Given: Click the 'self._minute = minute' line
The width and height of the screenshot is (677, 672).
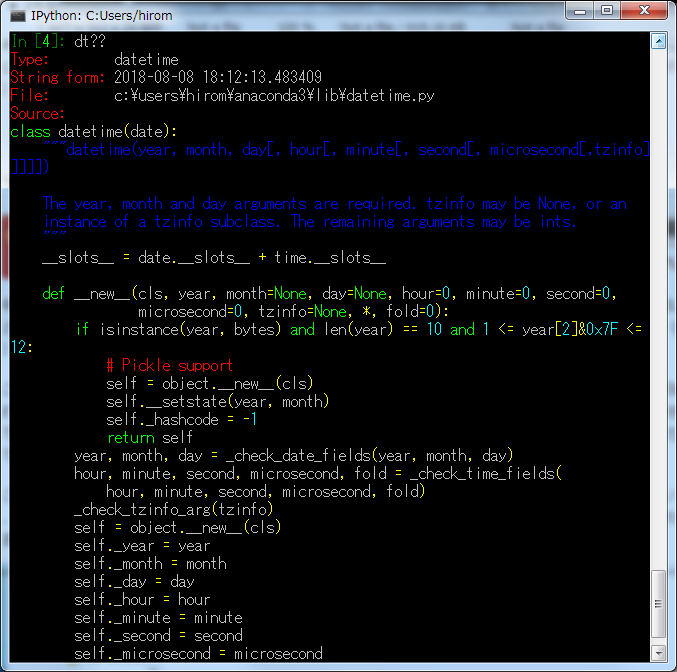Looking at the screenshot, I should point(158,618).
